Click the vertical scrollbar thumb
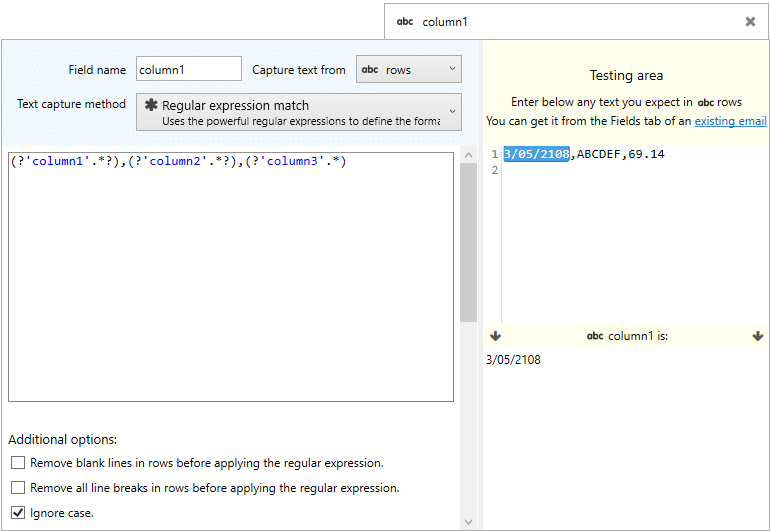The image size is (770, 531). [468, 242]
